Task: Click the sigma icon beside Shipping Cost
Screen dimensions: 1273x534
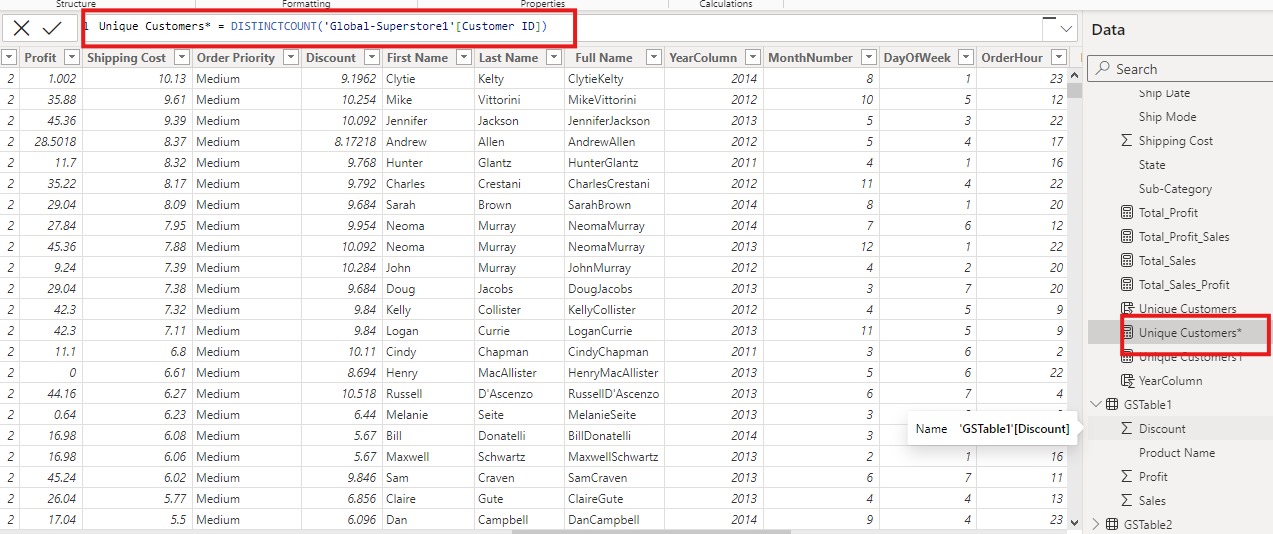Action: (1127, 141)
